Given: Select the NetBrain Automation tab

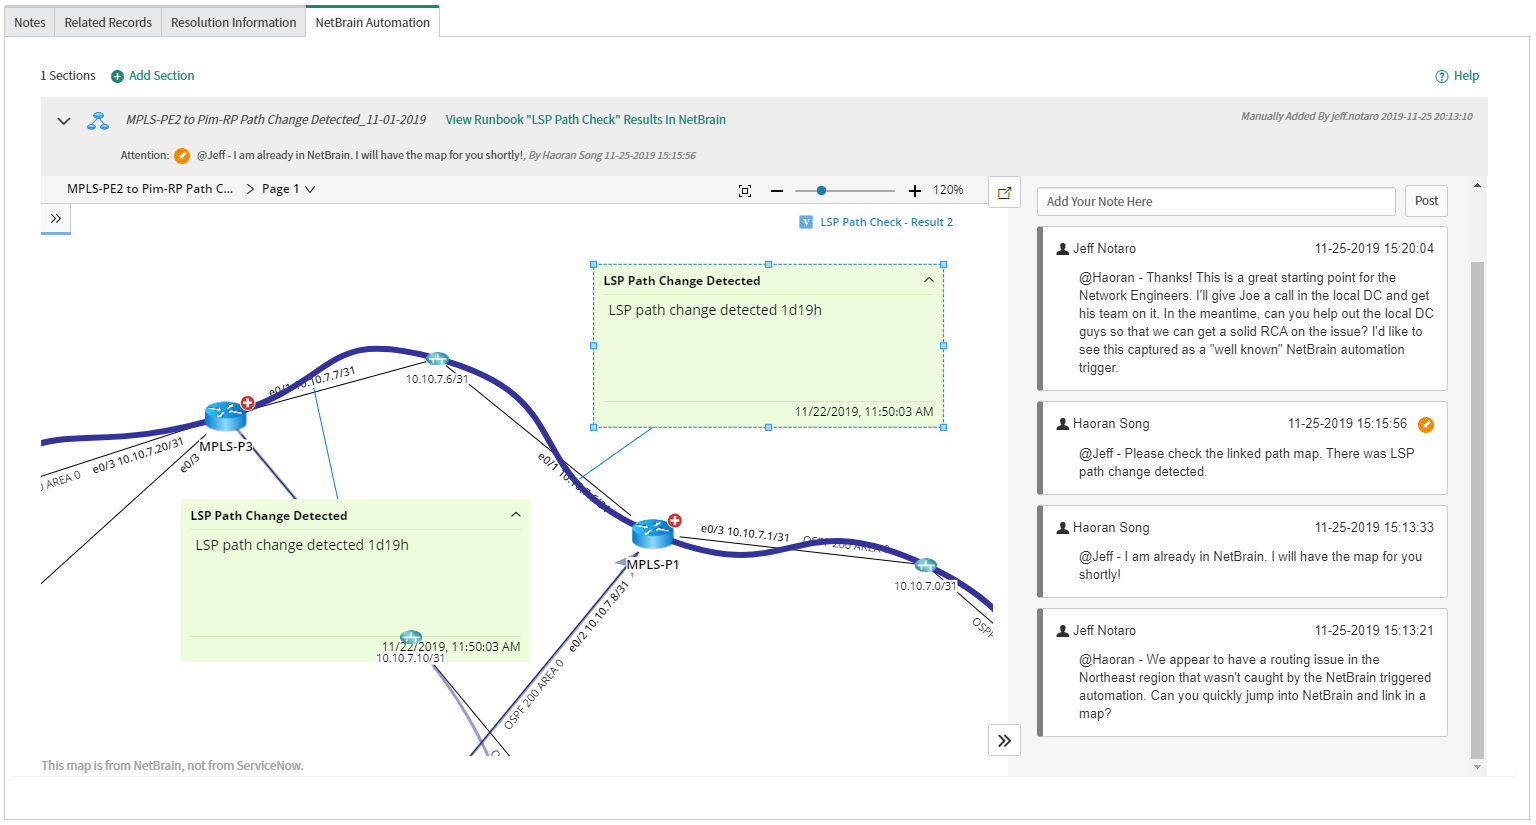Looking at the screenshot, I should pyautogui.click(x=372, y=22).
